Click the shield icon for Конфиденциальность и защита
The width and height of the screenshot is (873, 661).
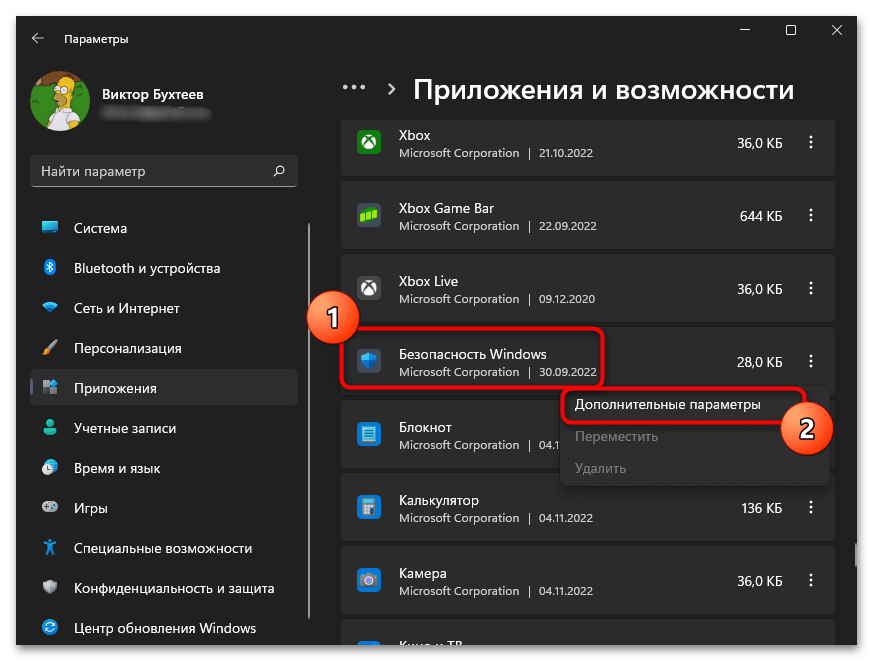[50, 587]
